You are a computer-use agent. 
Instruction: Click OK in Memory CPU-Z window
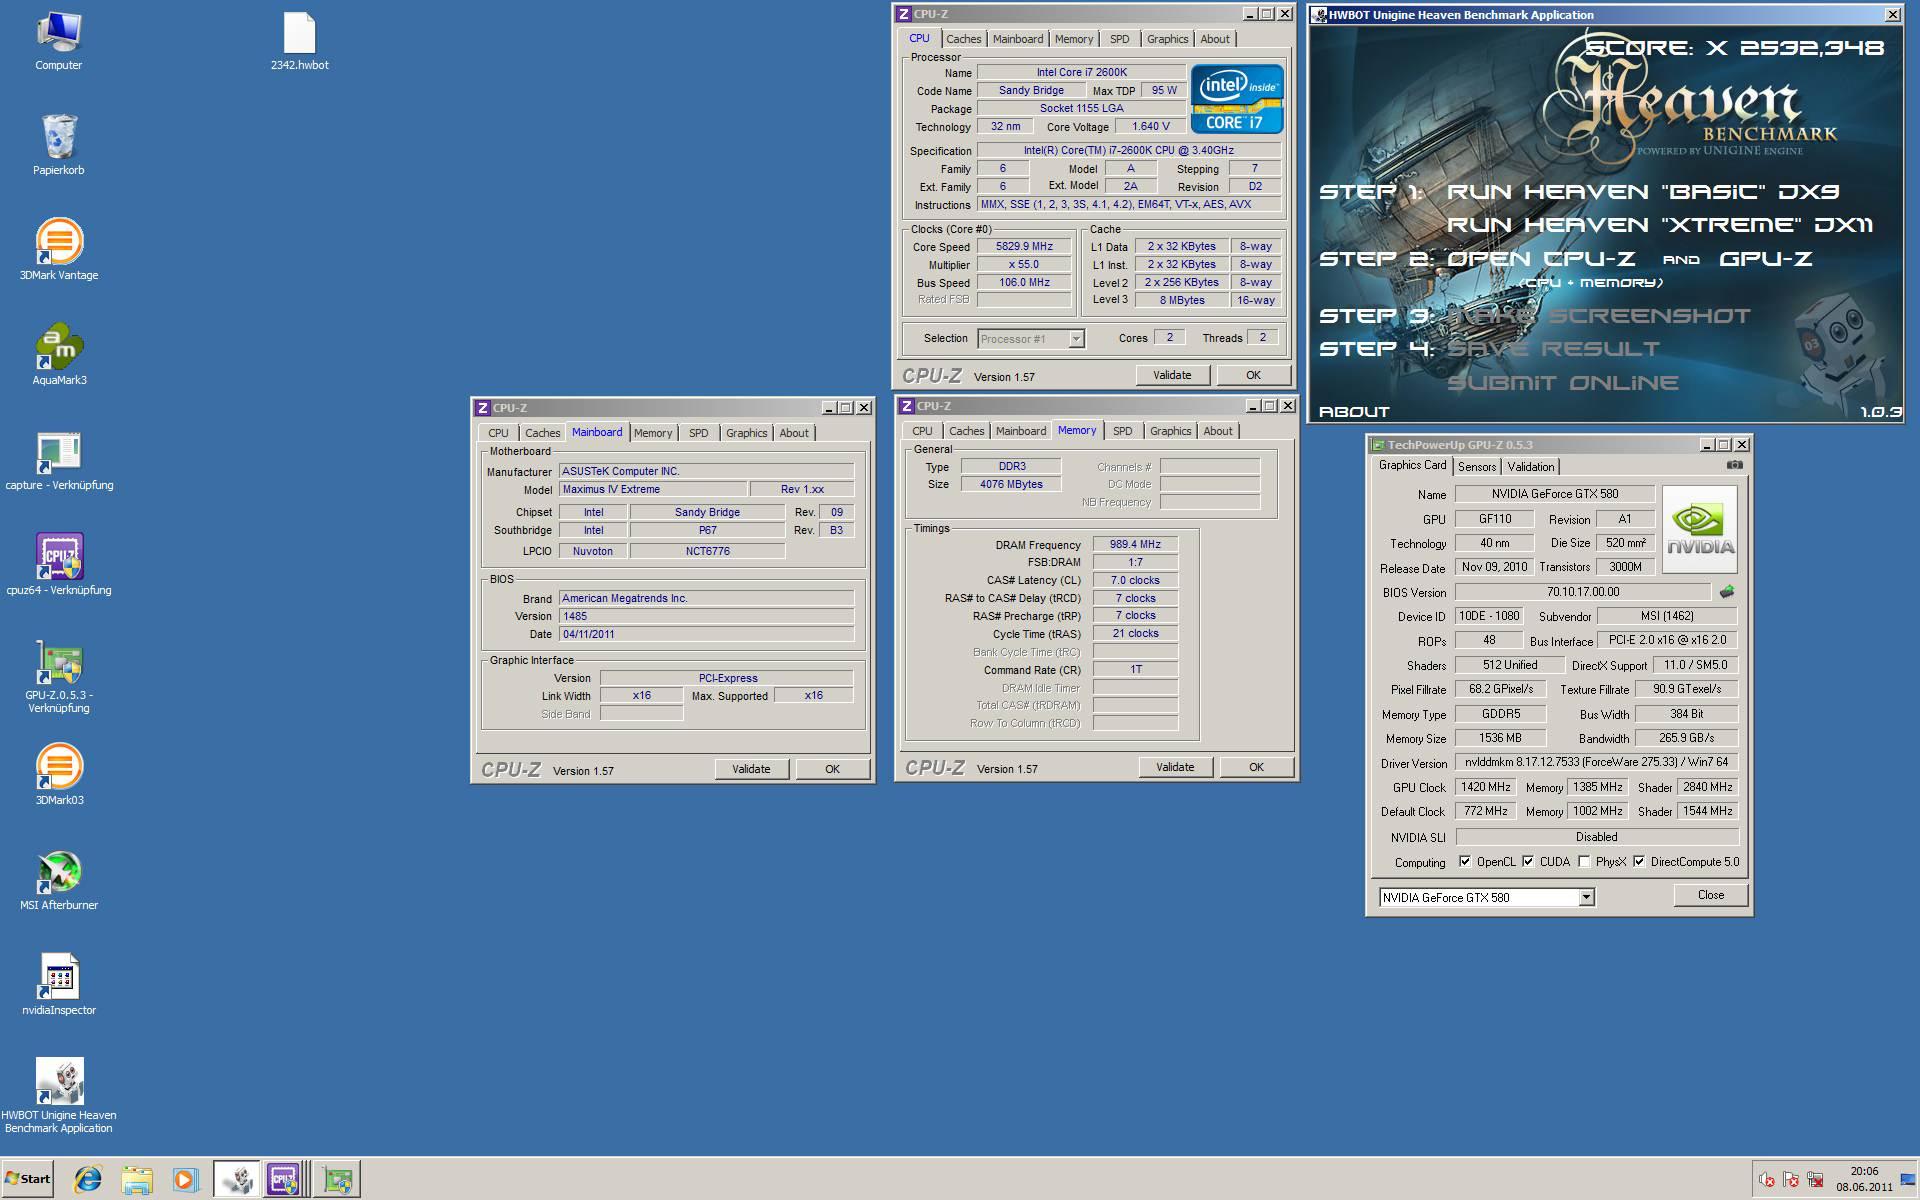pyautogui.click(x=1256, y=767)
